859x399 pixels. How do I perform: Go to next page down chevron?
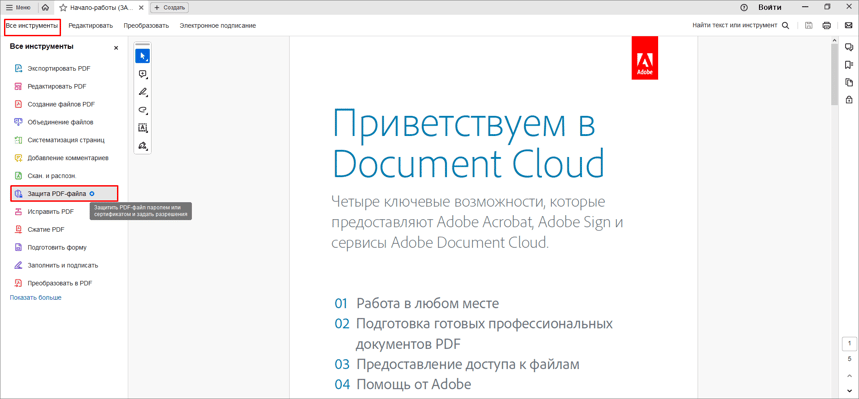click(x=849, y=390)
